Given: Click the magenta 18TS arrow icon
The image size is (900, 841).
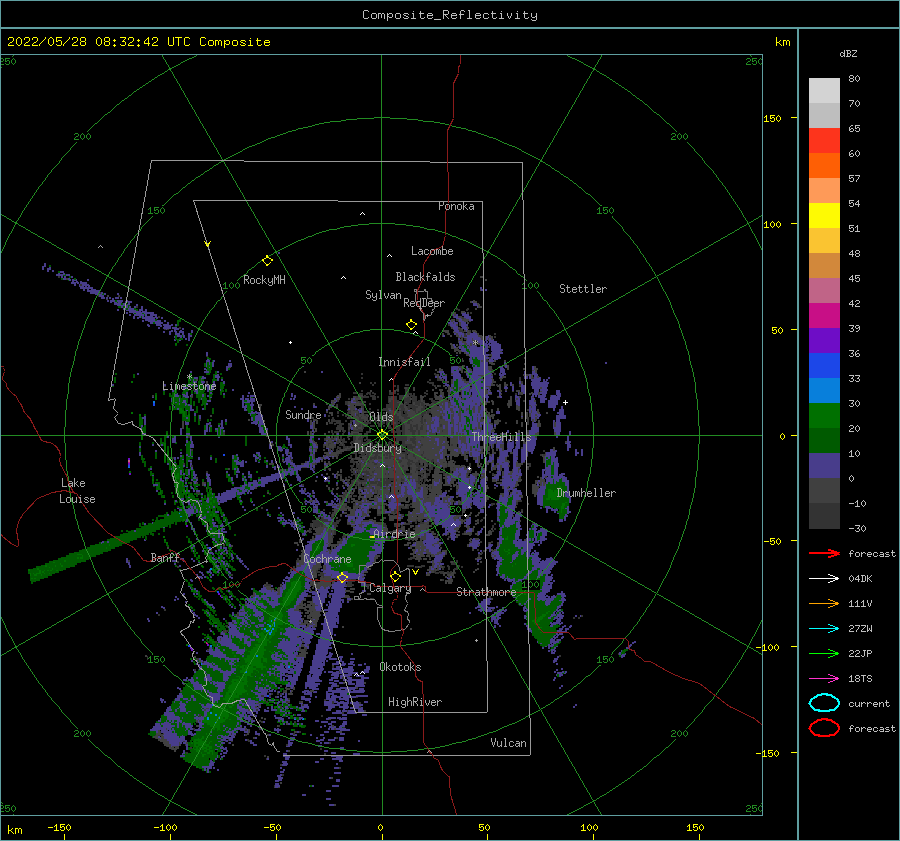Looking at the screenshot, I should pos(824,679).
